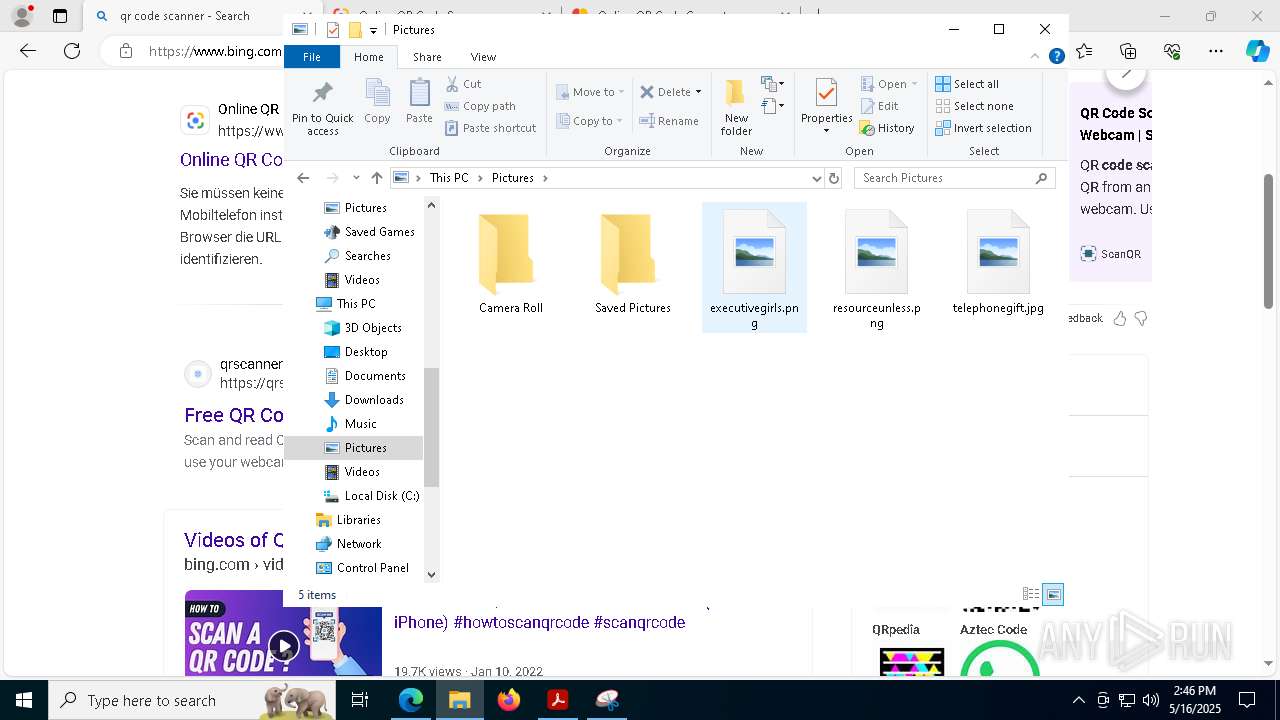This screenshot has width=1280, height=720.
Task: Expand address bar history dropdown
Action: 817,178
